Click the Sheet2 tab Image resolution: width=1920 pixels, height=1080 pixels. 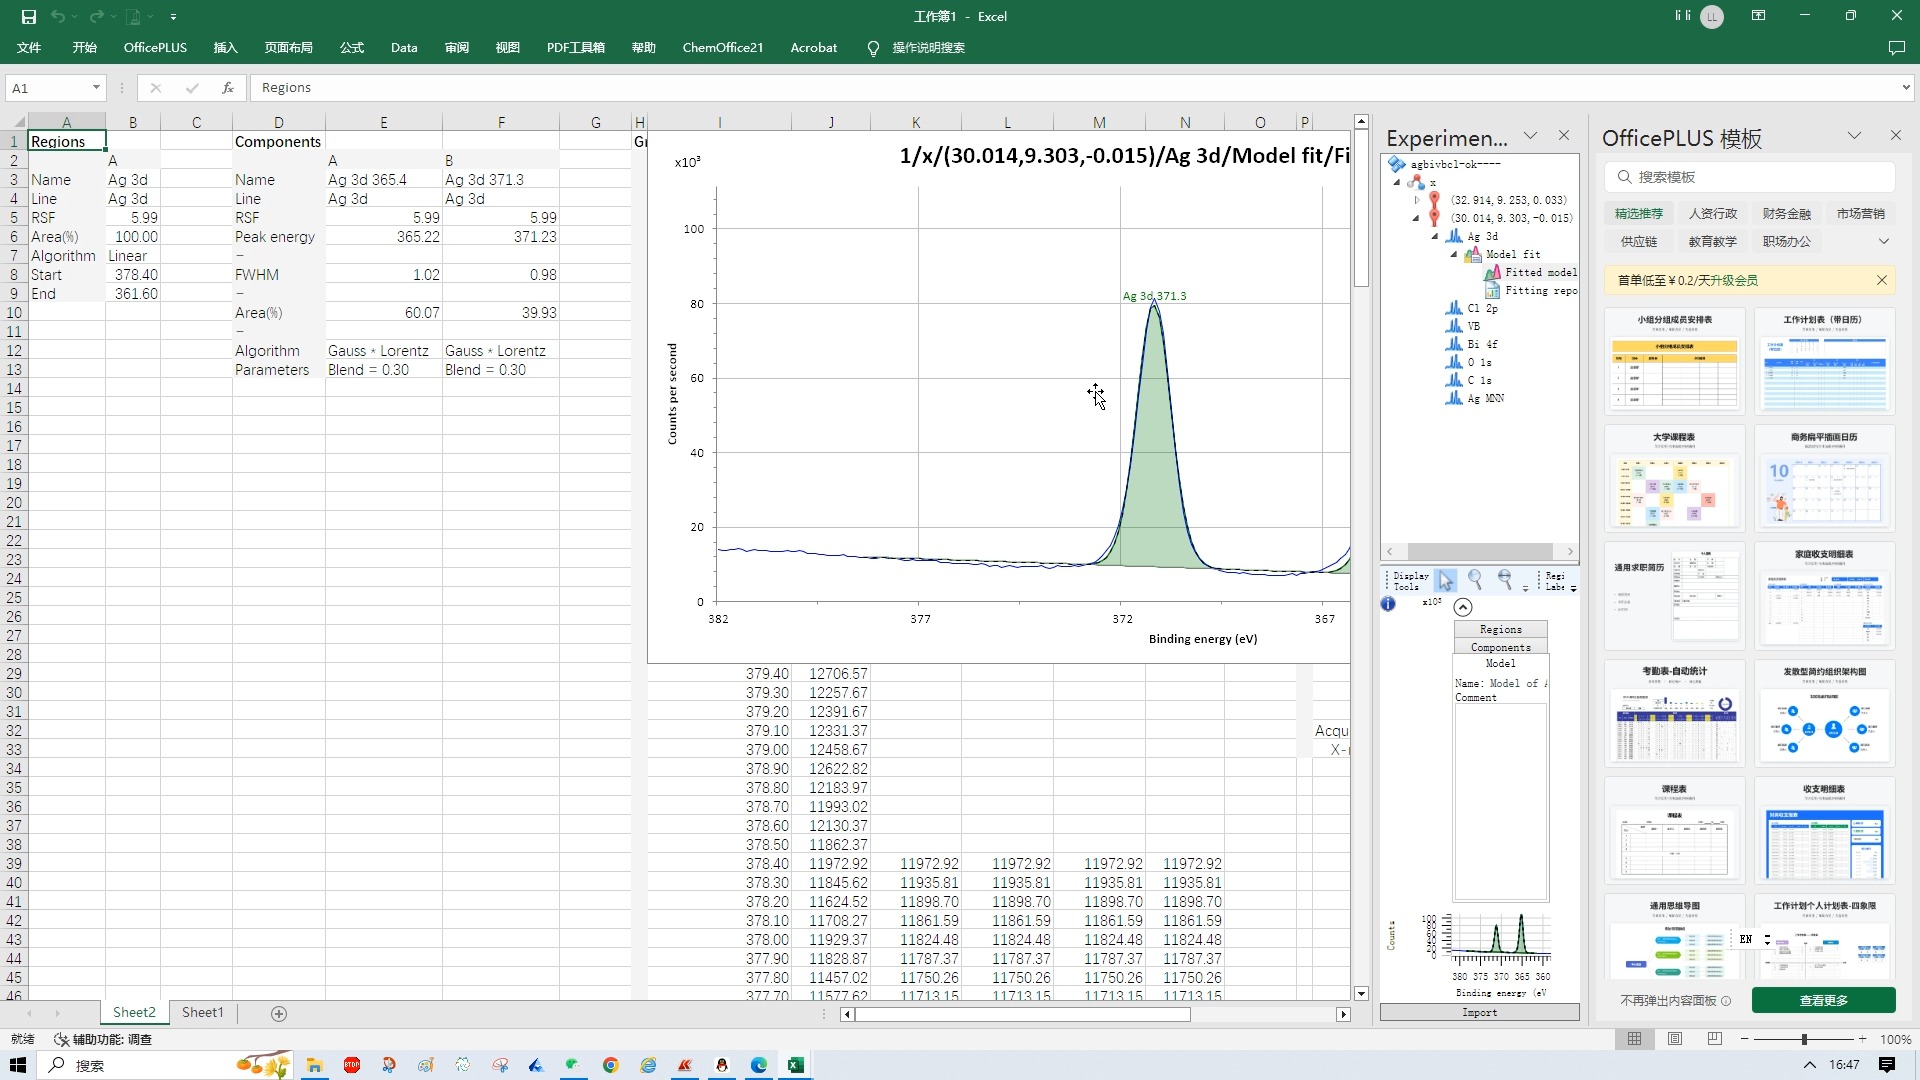click(x=133, y=1013)
